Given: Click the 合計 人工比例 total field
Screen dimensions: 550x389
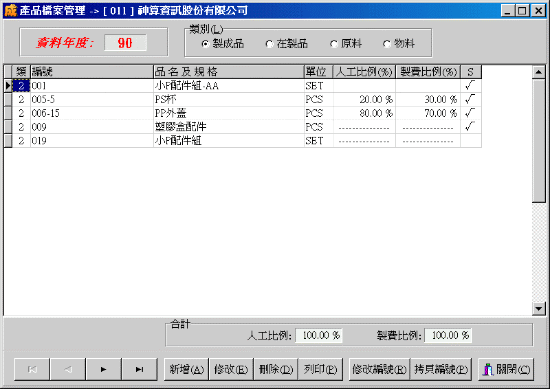Looking at the screenshot, I should pyautogui.click(x=319, y=335).
